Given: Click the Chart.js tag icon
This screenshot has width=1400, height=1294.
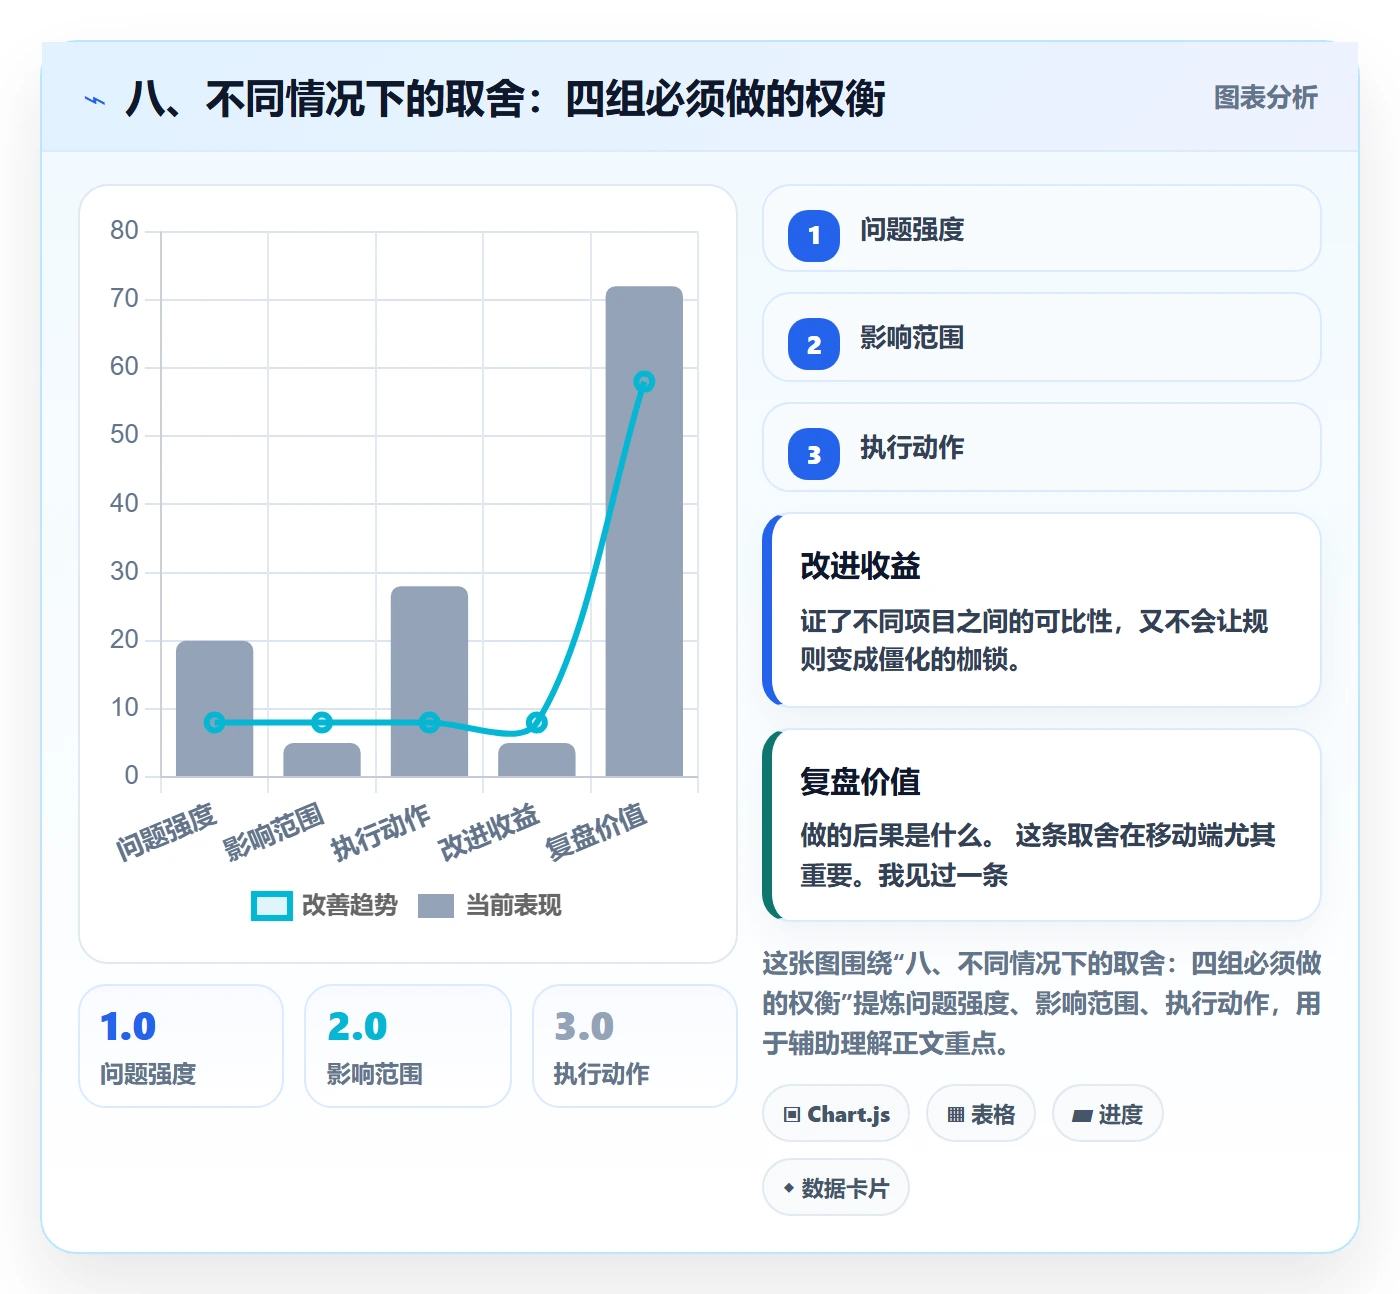Looking at the screenshot, I should pos(792,1114).
